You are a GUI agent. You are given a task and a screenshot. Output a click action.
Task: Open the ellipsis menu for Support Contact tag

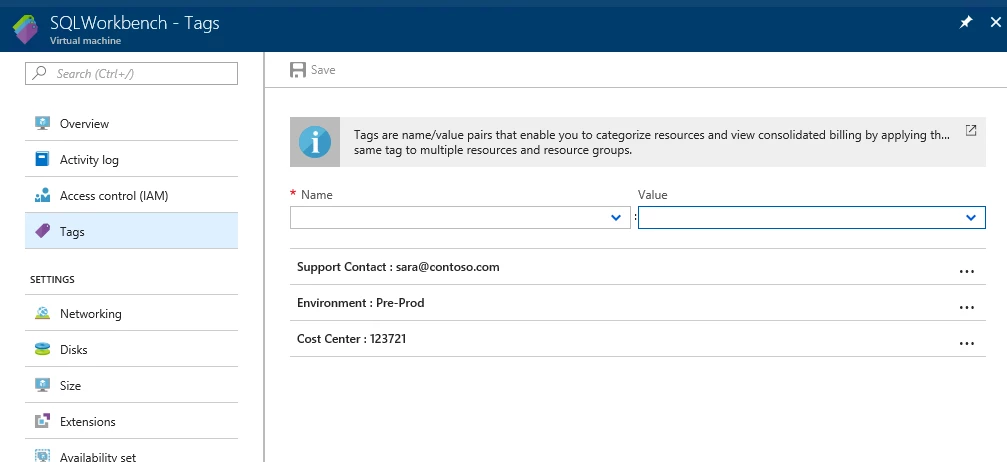[x=967, y=272]
